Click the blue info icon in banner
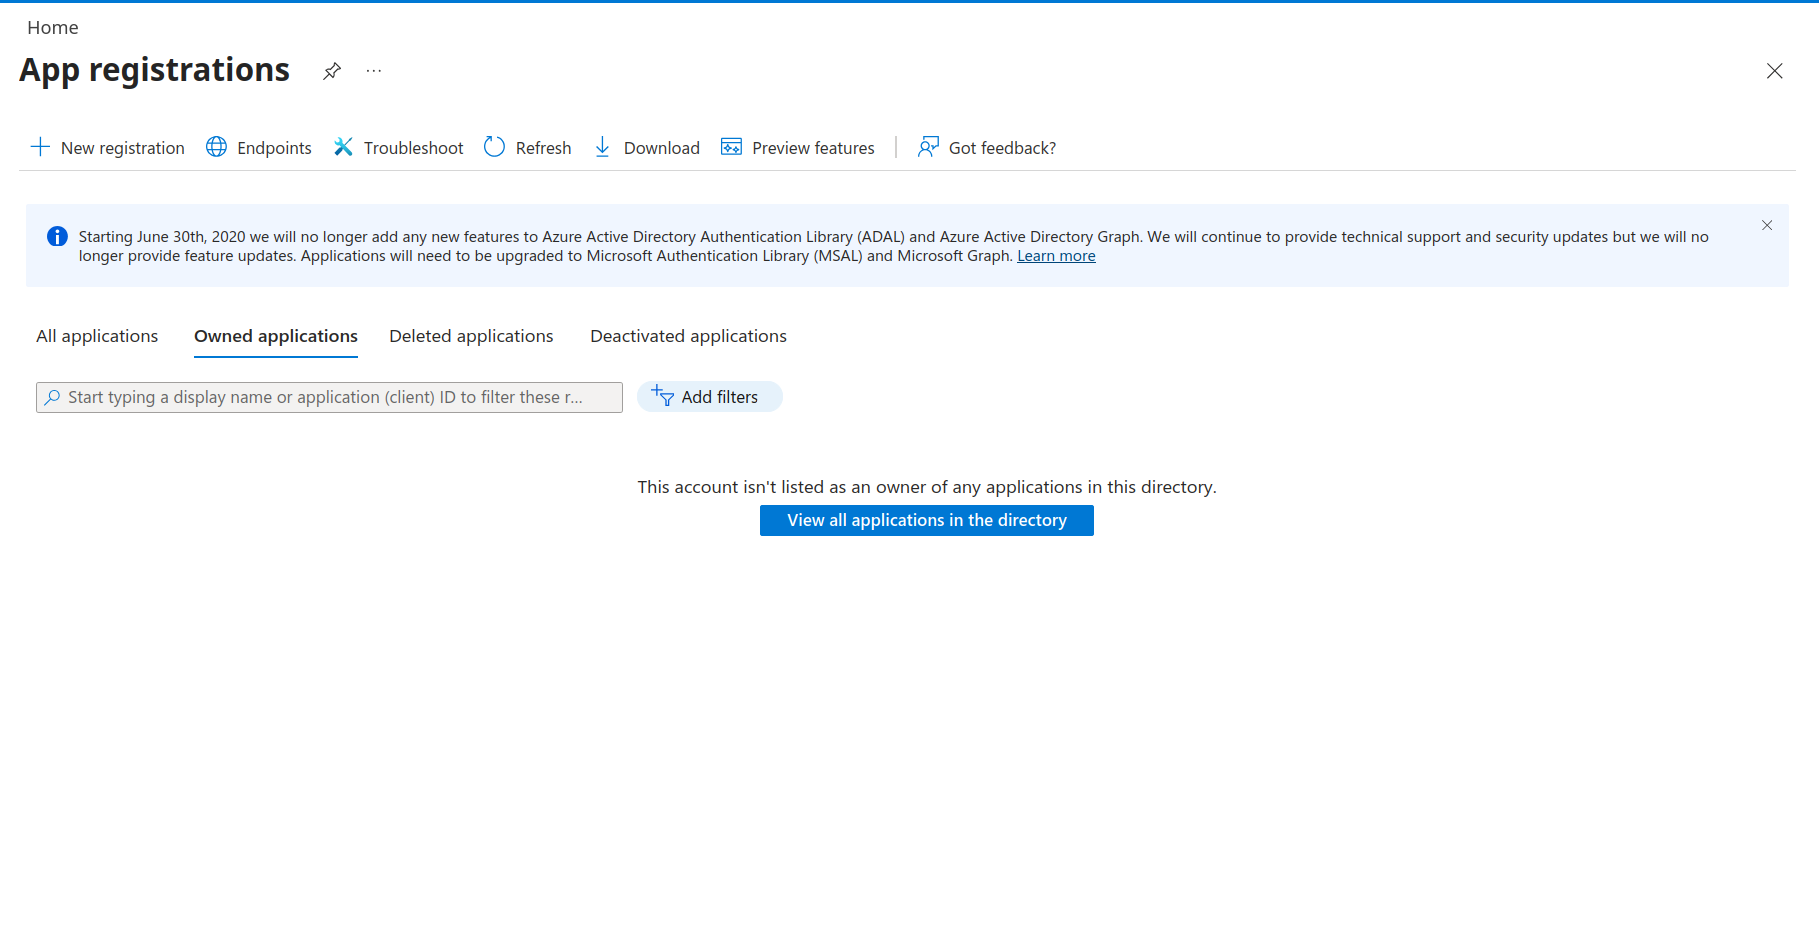Image resolution: width=1819 pixels, height=945 pixels. pyautogui.click(x=57, y=236)
